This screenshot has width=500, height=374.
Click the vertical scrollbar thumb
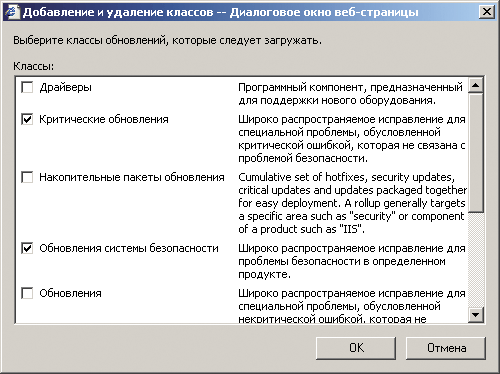476,153
